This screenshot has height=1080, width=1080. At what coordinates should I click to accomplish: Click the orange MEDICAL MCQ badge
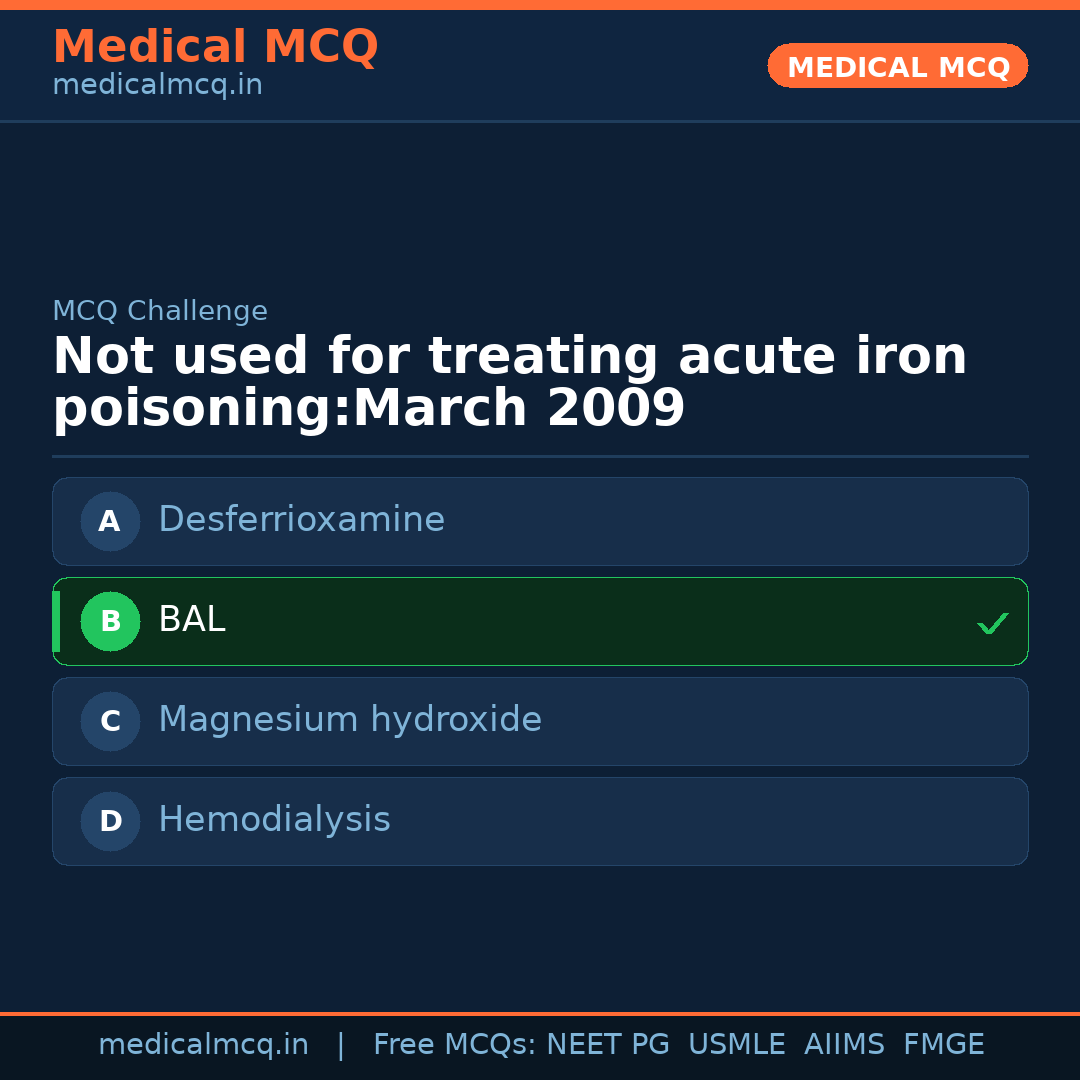tap(897, 66)
